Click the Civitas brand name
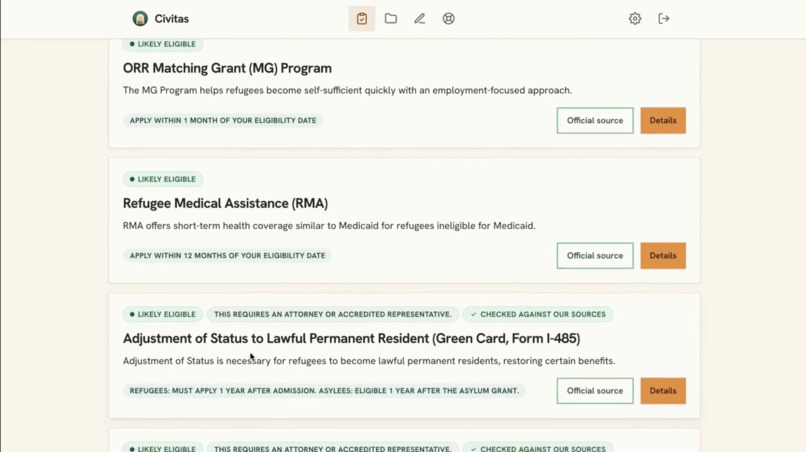 172,19
